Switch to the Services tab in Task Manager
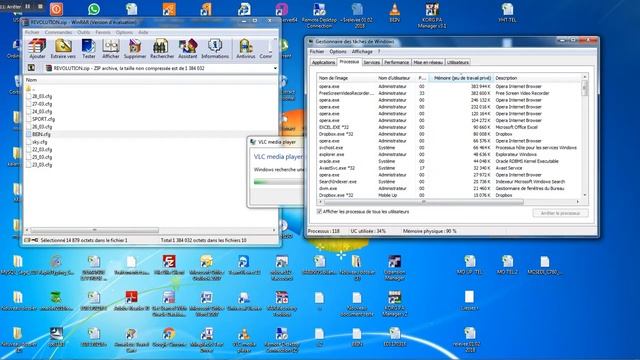640x360 pixels. [371, 62]
